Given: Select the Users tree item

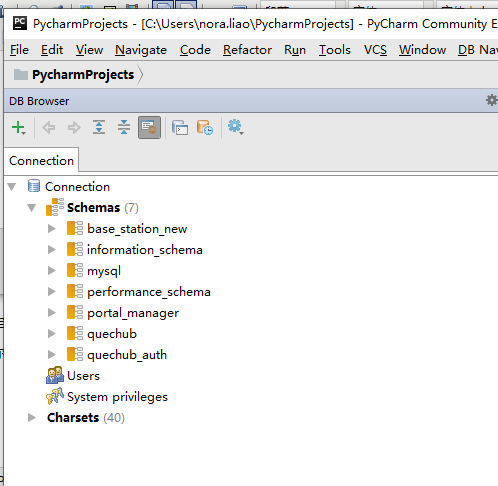Looking at the screenshot, I should pos(83,376).
